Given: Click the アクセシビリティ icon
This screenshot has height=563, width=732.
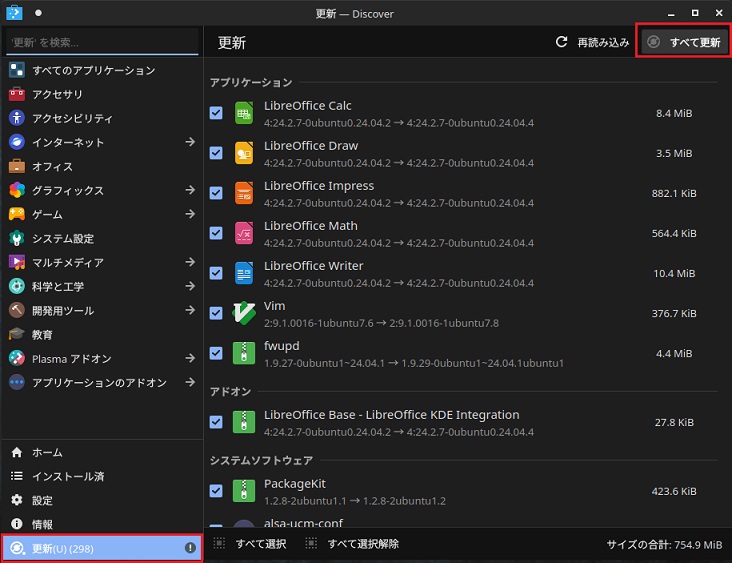Looking at the screenshot, I should tap(17, 118).
